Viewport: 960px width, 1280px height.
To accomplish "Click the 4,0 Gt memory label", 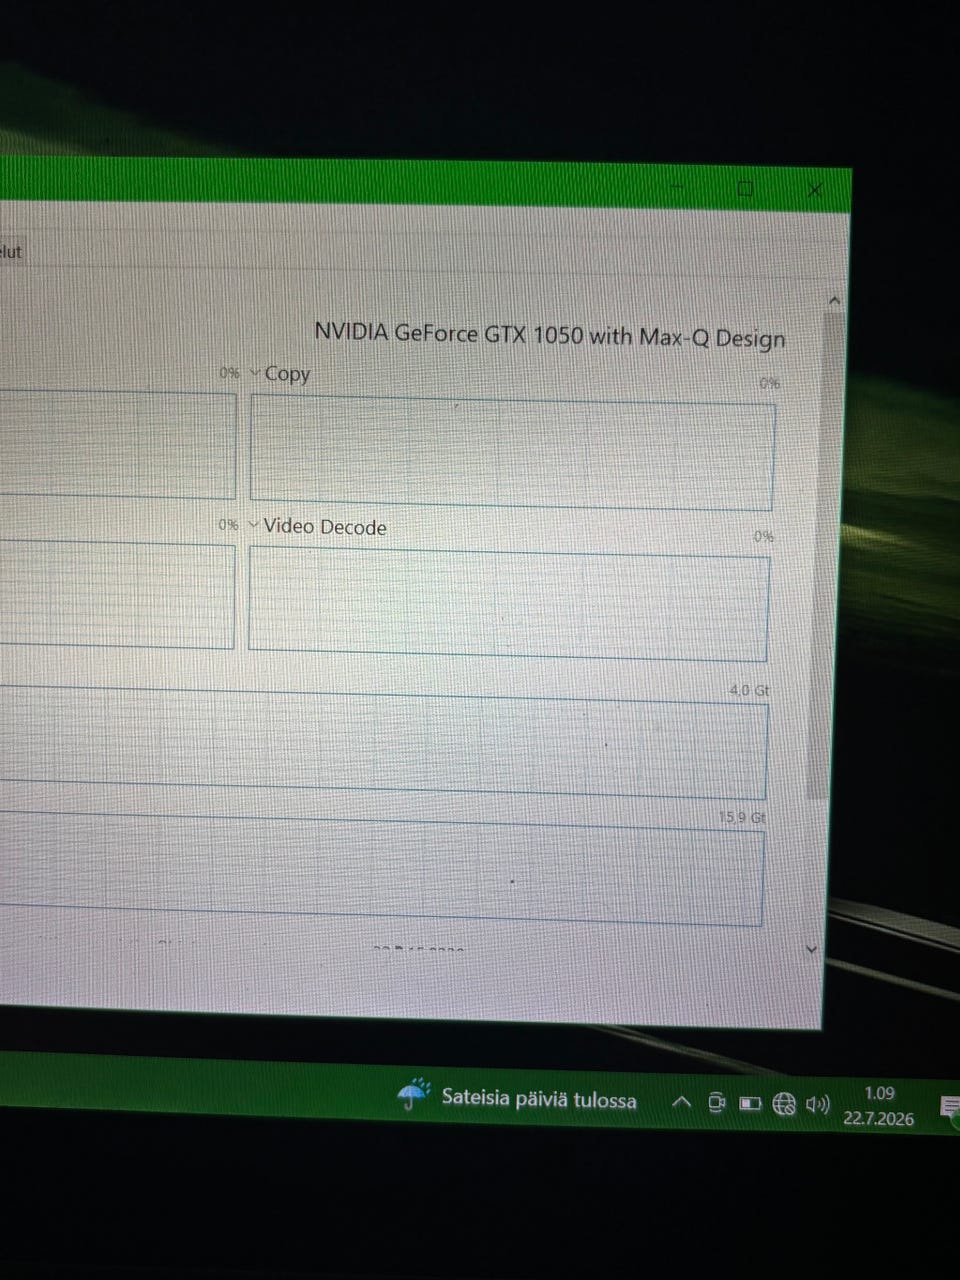I will click(749, 691).
